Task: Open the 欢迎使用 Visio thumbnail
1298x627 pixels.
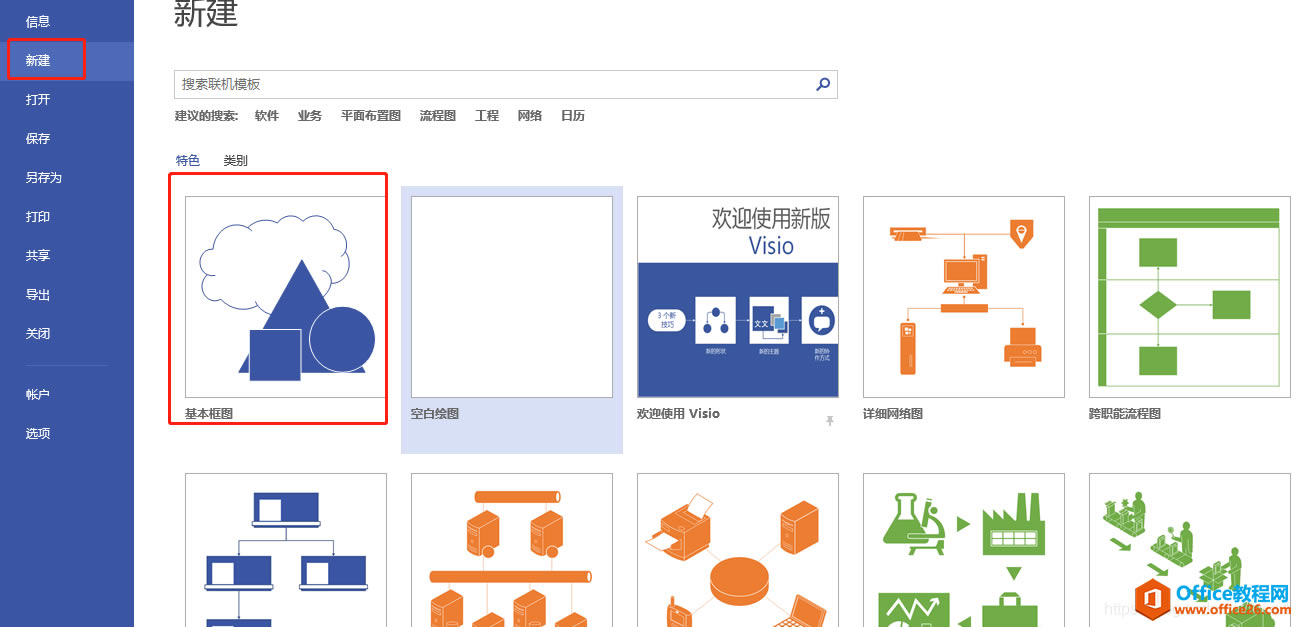Action: point(738,297)
